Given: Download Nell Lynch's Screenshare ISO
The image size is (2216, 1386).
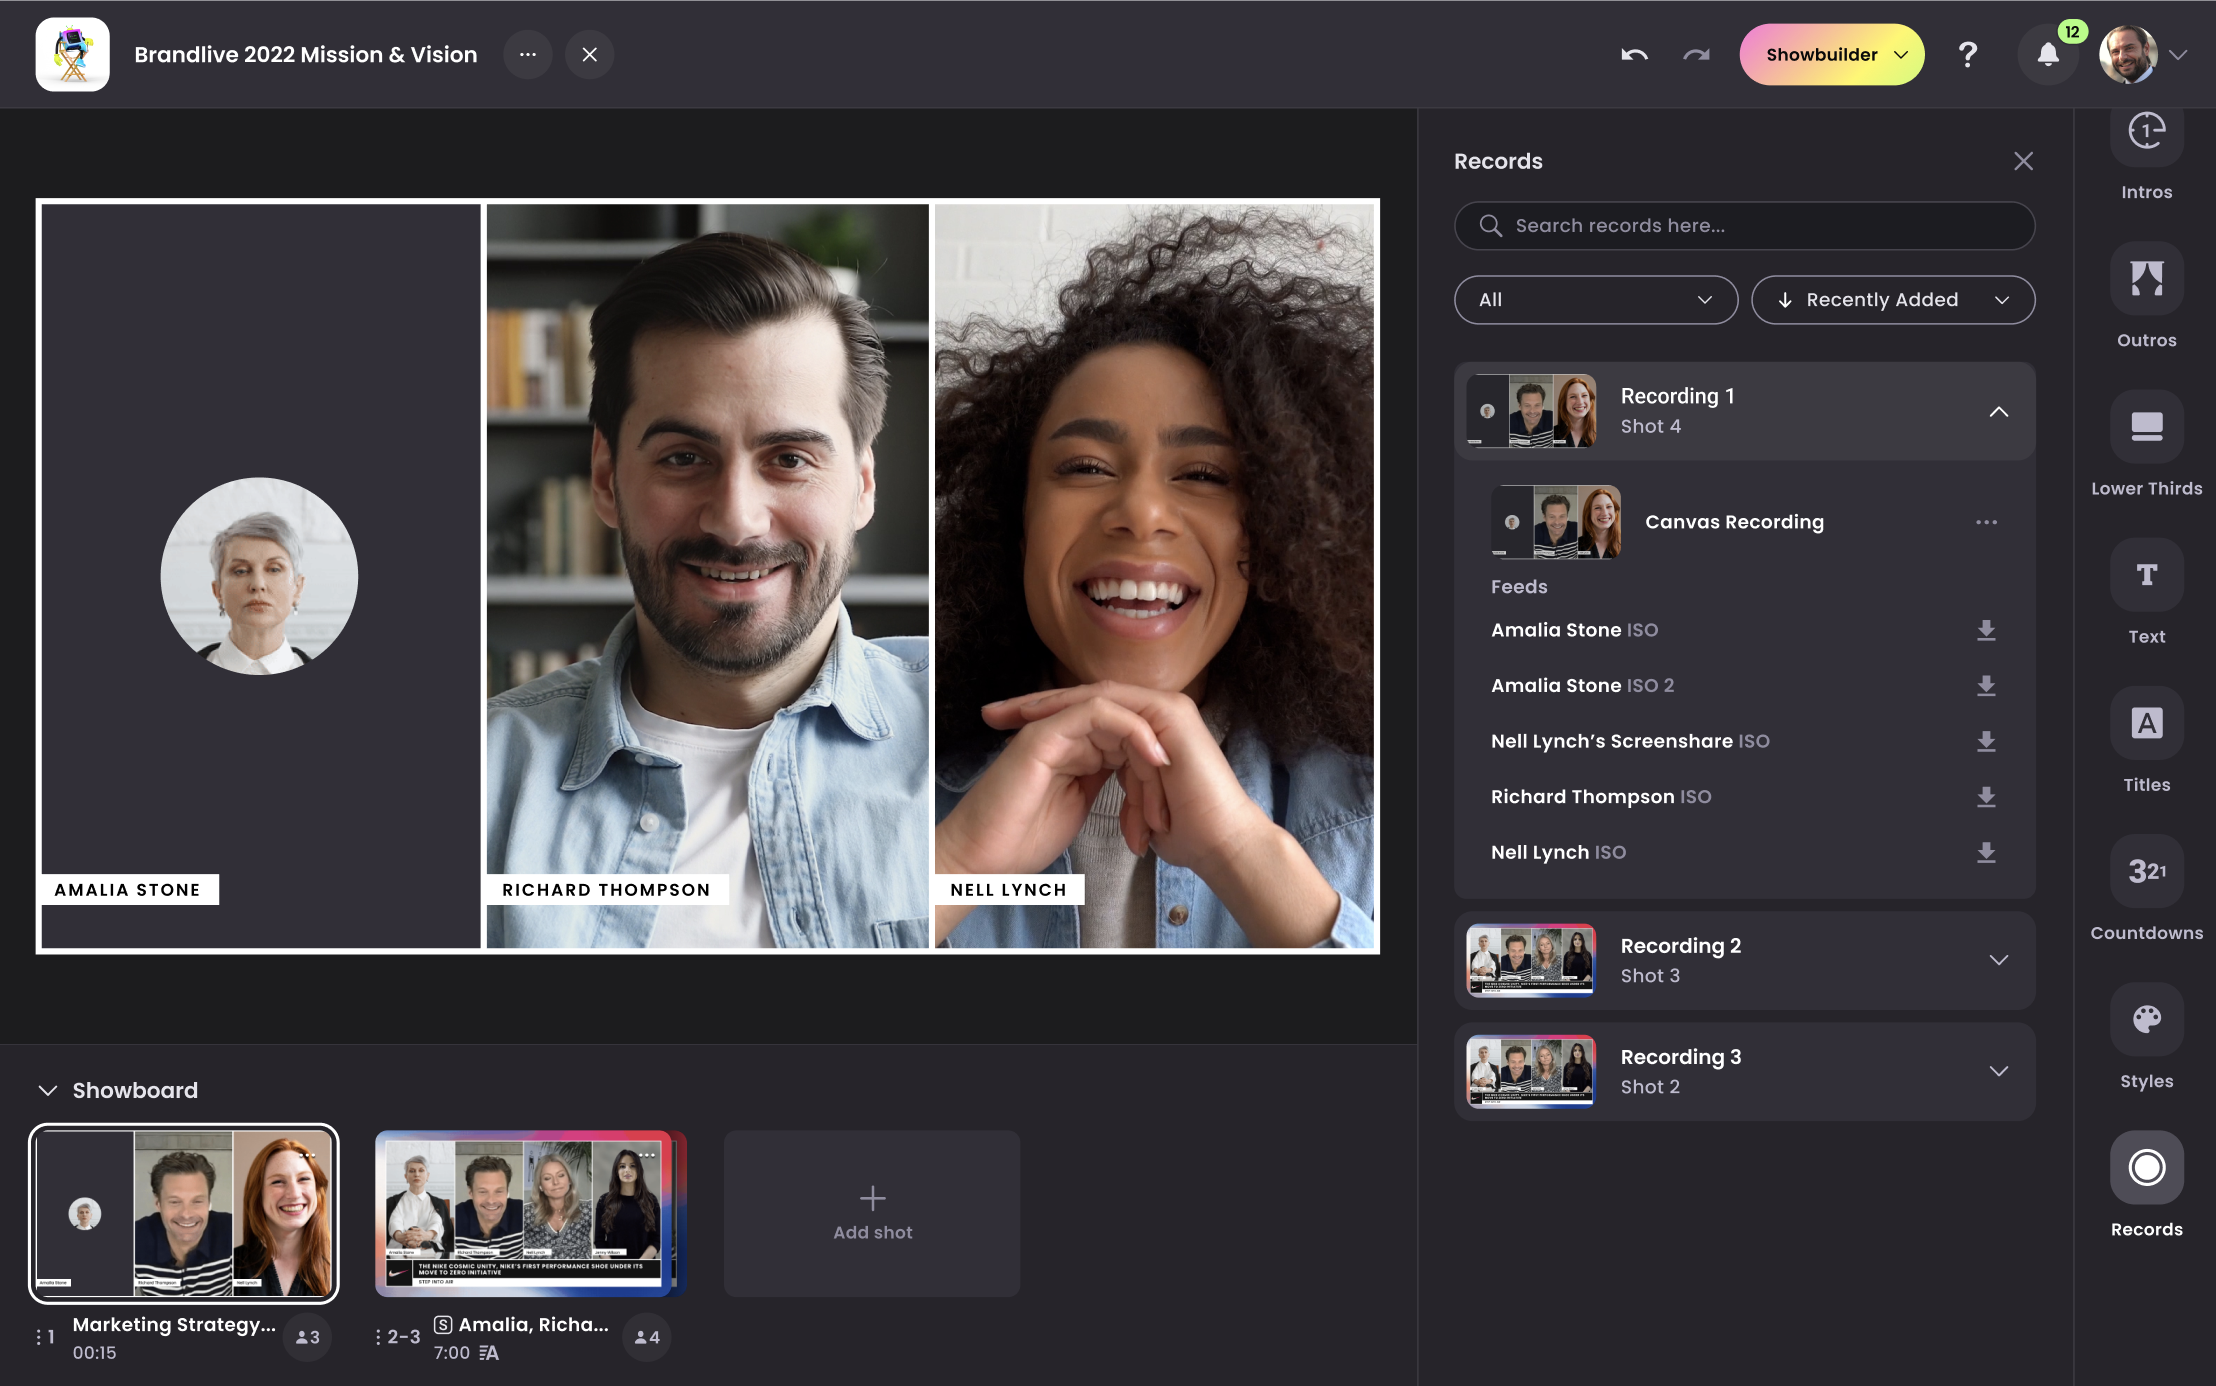Looking at the screenshot, I should (x=1986, y=741).
